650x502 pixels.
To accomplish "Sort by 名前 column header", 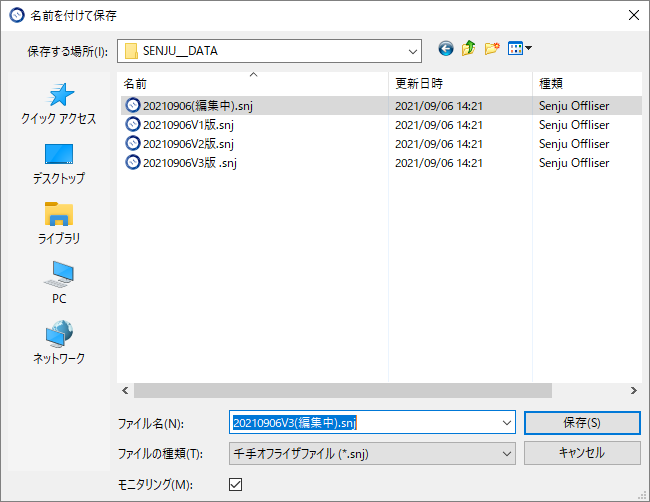I will pos(253,84).
